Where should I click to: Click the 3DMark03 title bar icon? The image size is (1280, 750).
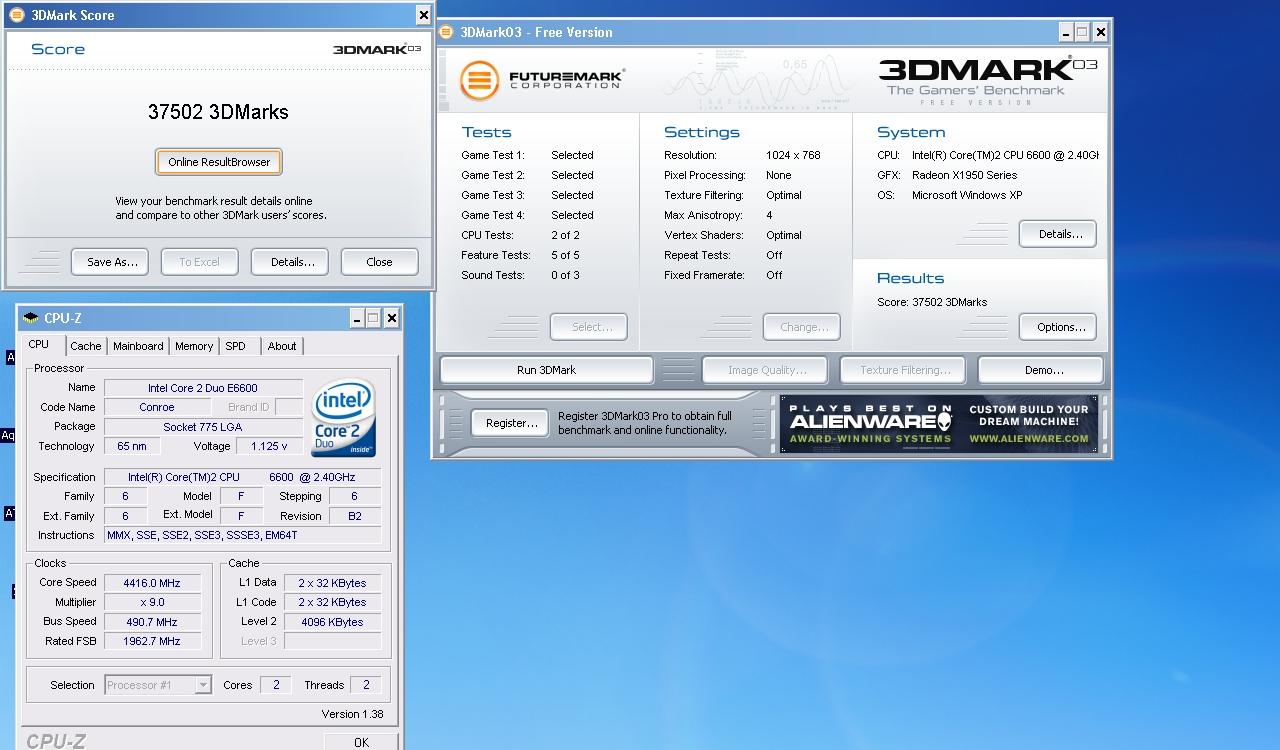(446, 32)
